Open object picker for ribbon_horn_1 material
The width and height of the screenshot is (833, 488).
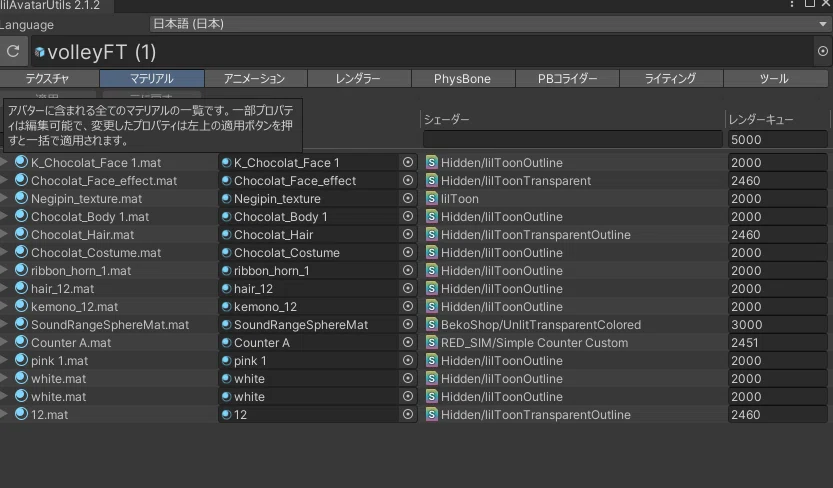pyautogui.click(x=407, y=271)
